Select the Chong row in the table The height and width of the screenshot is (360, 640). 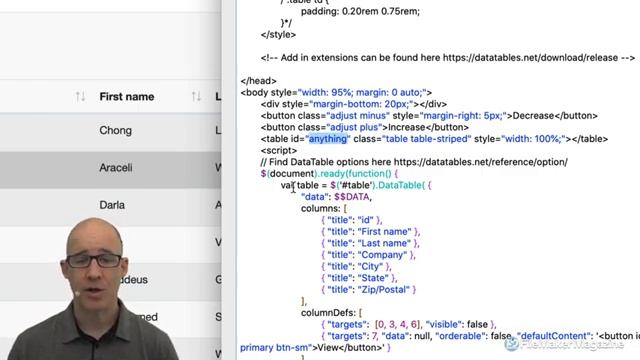[111, 131]
